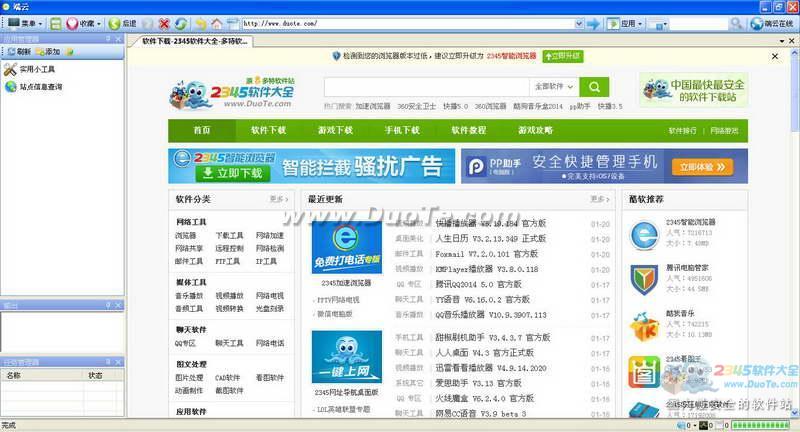The width and height of the screenshot is (800, 432).
Task: Open Foxmail V7.2.0.101 官方版 entry
Action: tap(486, 254)
